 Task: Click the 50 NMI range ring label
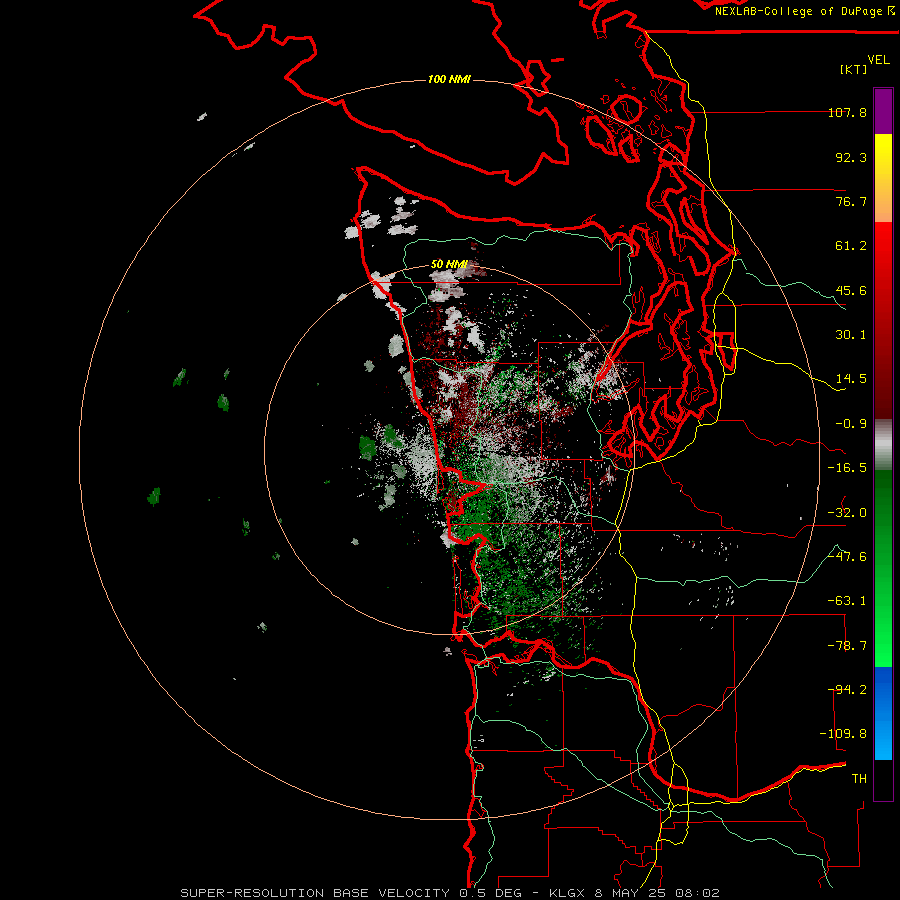coord(449,265)
